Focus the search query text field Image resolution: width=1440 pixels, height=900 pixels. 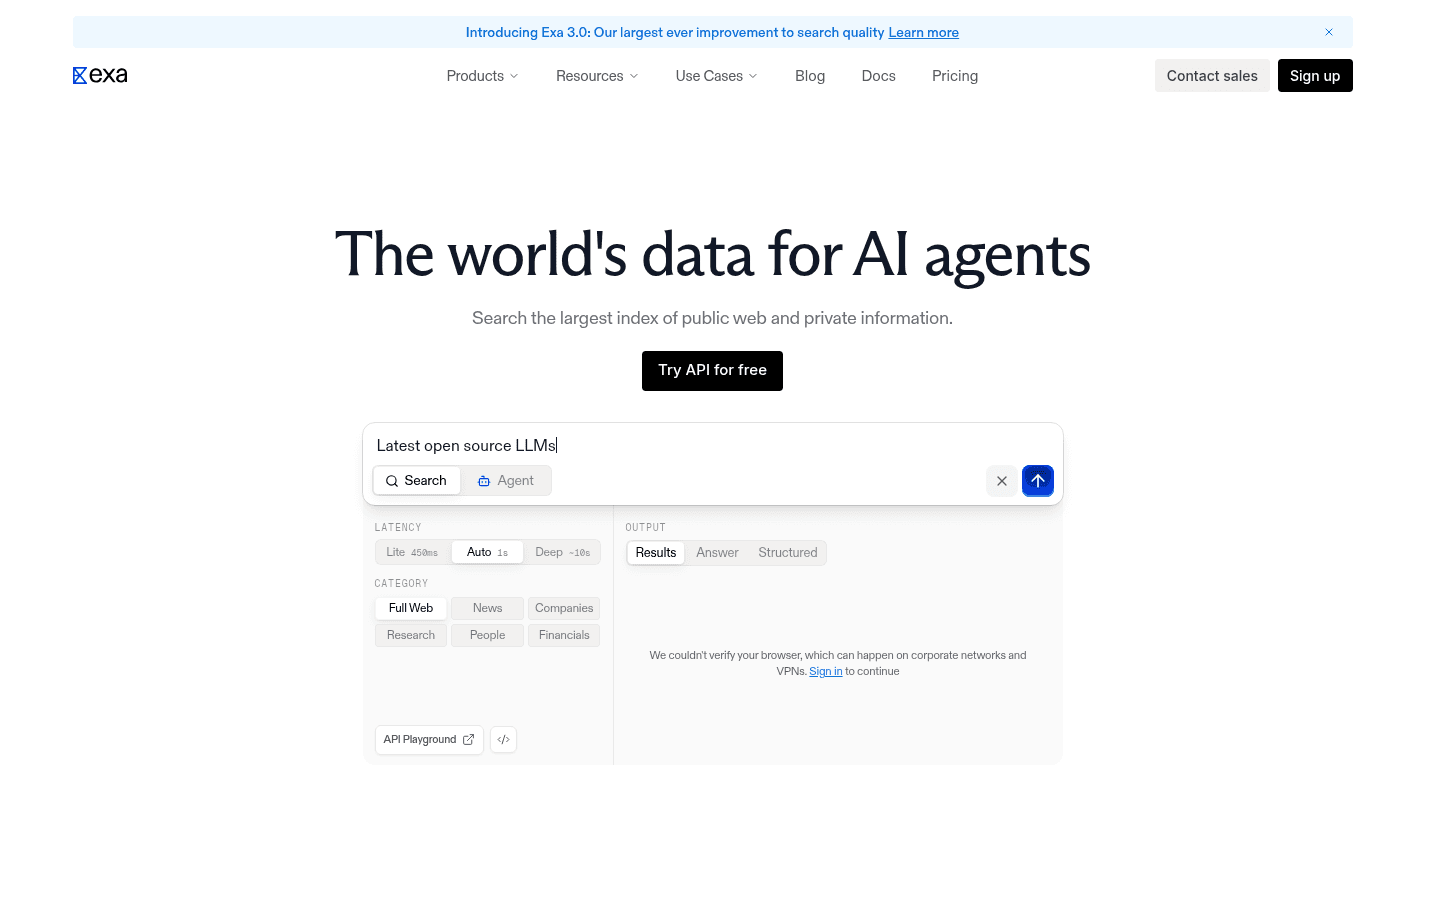coord(712,446)
